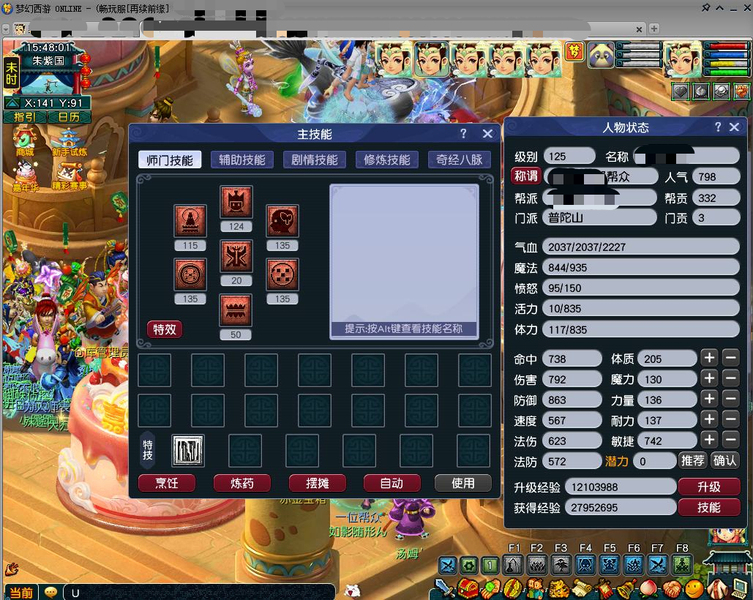The width and height of the screenshot is (753, 600).
Task: Click the chat input field
Action: pyautogui.click(x=199, y=592)
